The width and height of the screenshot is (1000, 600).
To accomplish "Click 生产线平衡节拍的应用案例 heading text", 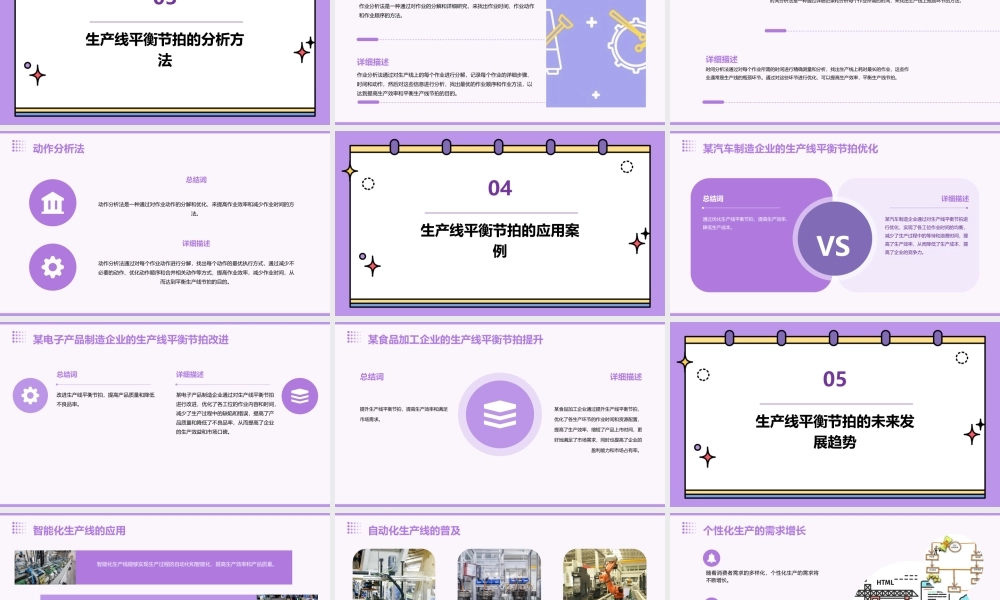I will (500, 240).
